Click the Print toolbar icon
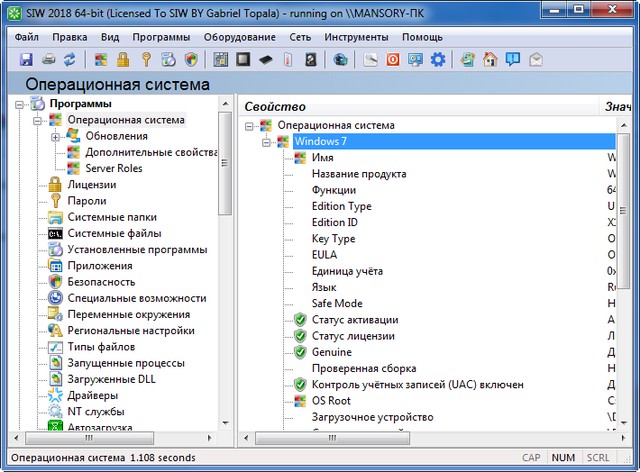The image size is (640, 472). pyautogui.click(x=48, y=60)
